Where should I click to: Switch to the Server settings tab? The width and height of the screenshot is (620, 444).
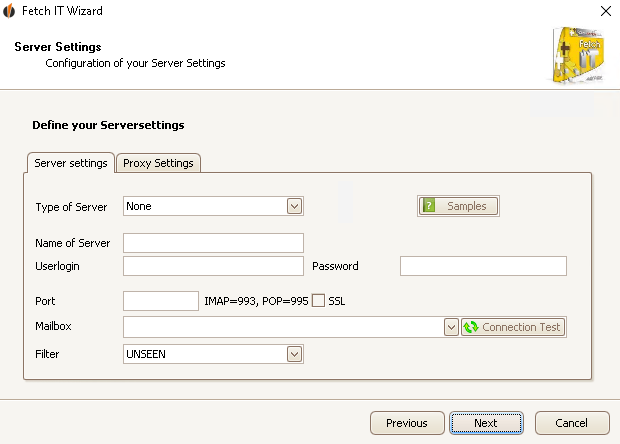pos(71,163)
